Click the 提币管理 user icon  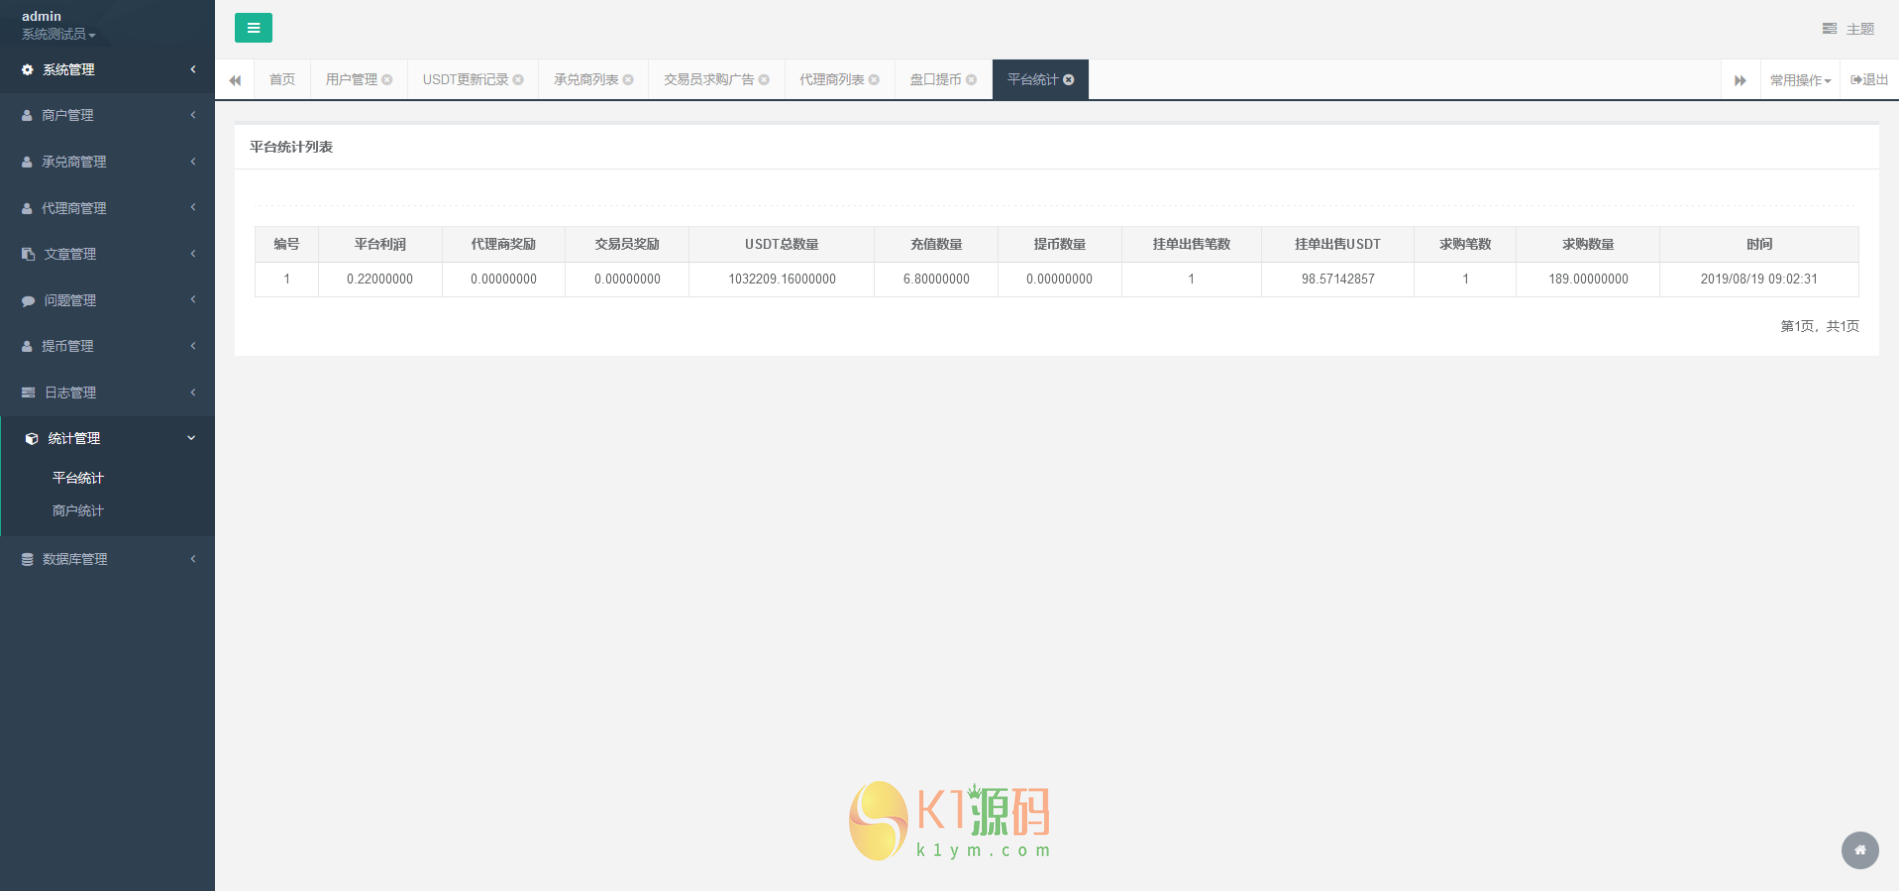coord(27,347)
